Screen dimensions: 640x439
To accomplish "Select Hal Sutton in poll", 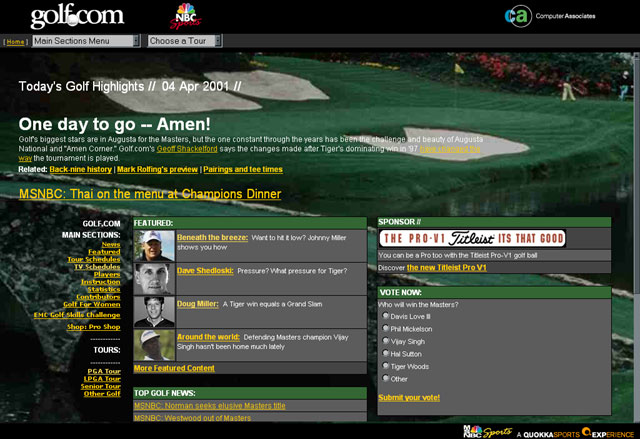I will coord(385,353).
